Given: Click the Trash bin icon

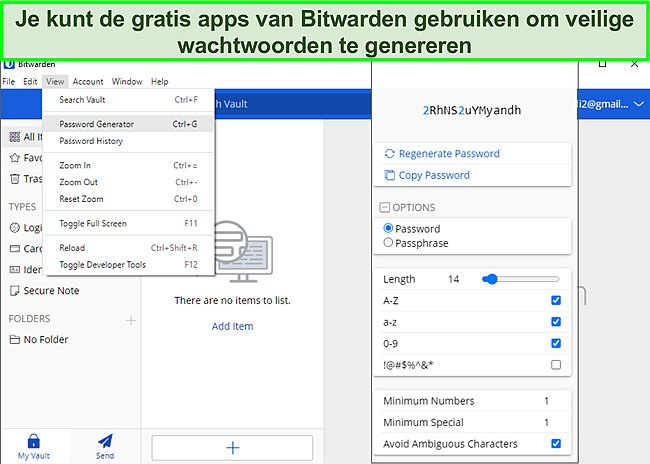Looking at the screenshot, I should click(x=15, y=179).
